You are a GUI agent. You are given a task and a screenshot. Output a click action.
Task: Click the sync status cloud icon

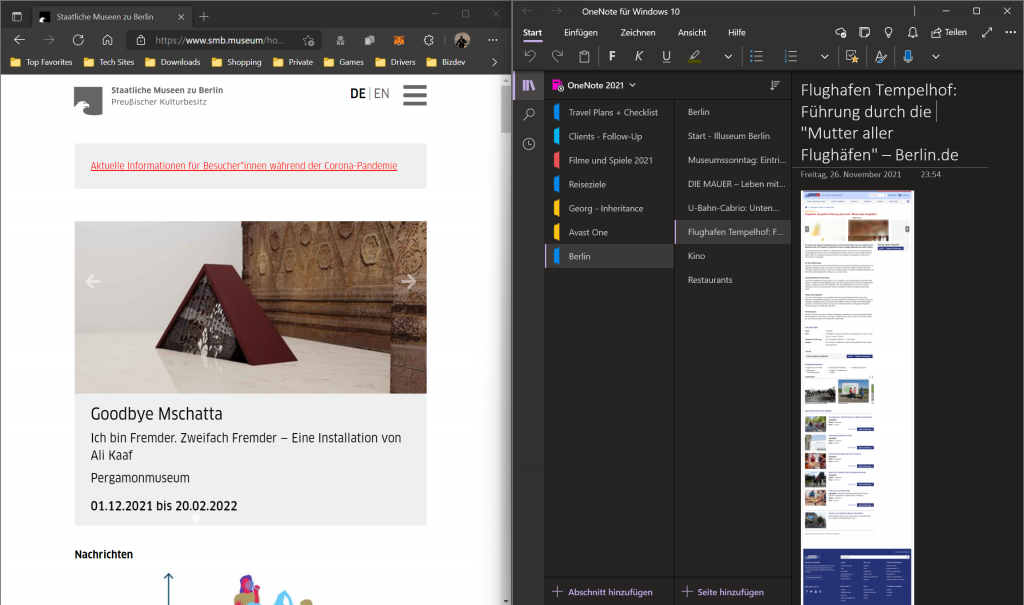(840, 32)
